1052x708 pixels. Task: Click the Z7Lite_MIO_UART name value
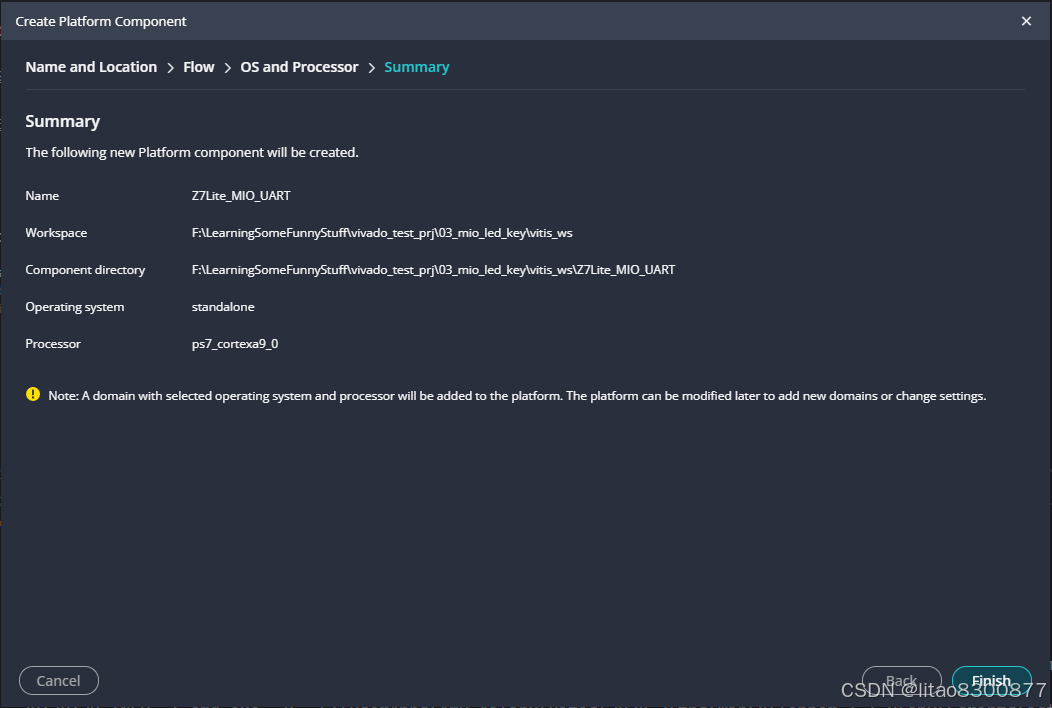241,196
